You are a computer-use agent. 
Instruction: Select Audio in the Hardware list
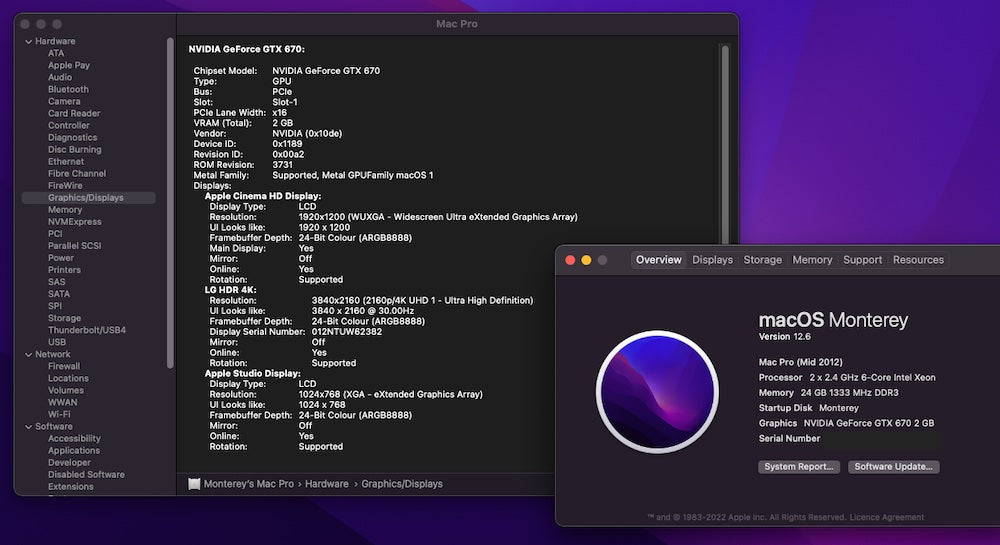tap(60, 77)
